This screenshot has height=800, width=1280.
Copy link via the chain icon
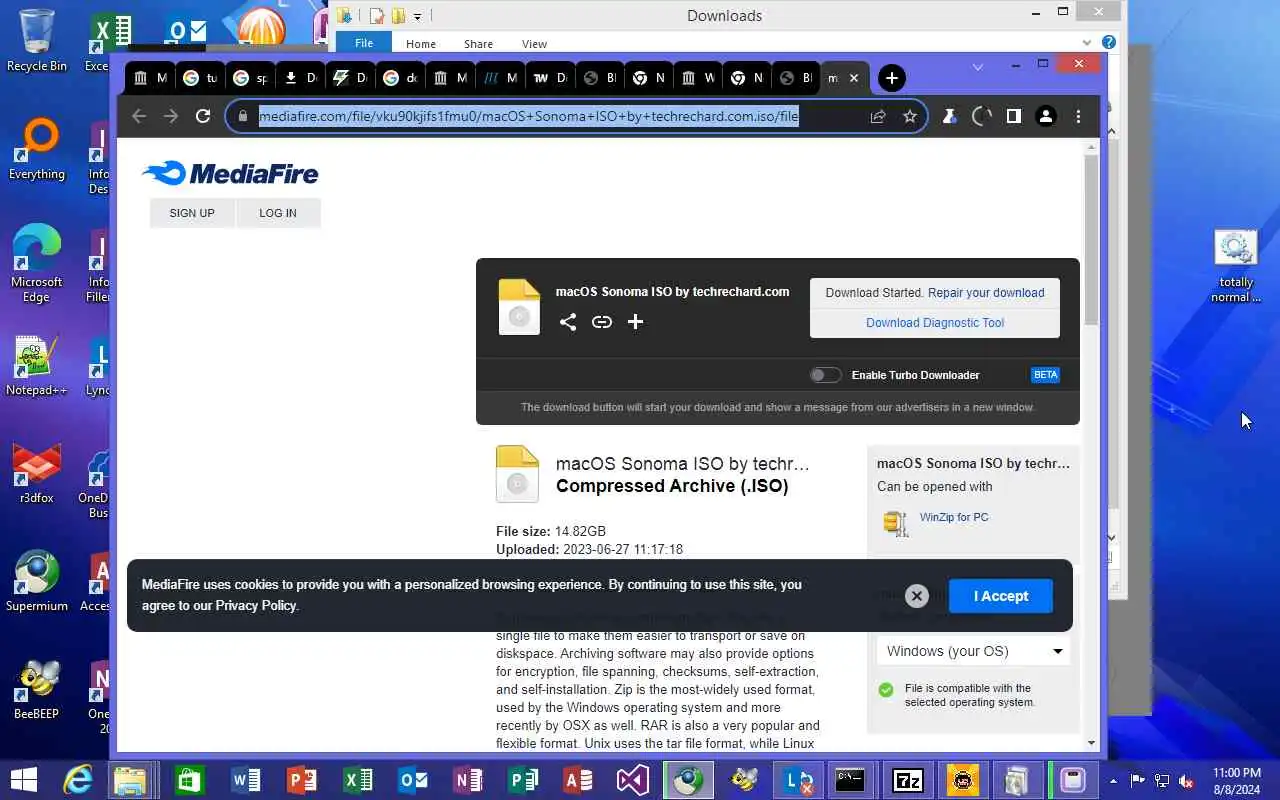(602, 322)
